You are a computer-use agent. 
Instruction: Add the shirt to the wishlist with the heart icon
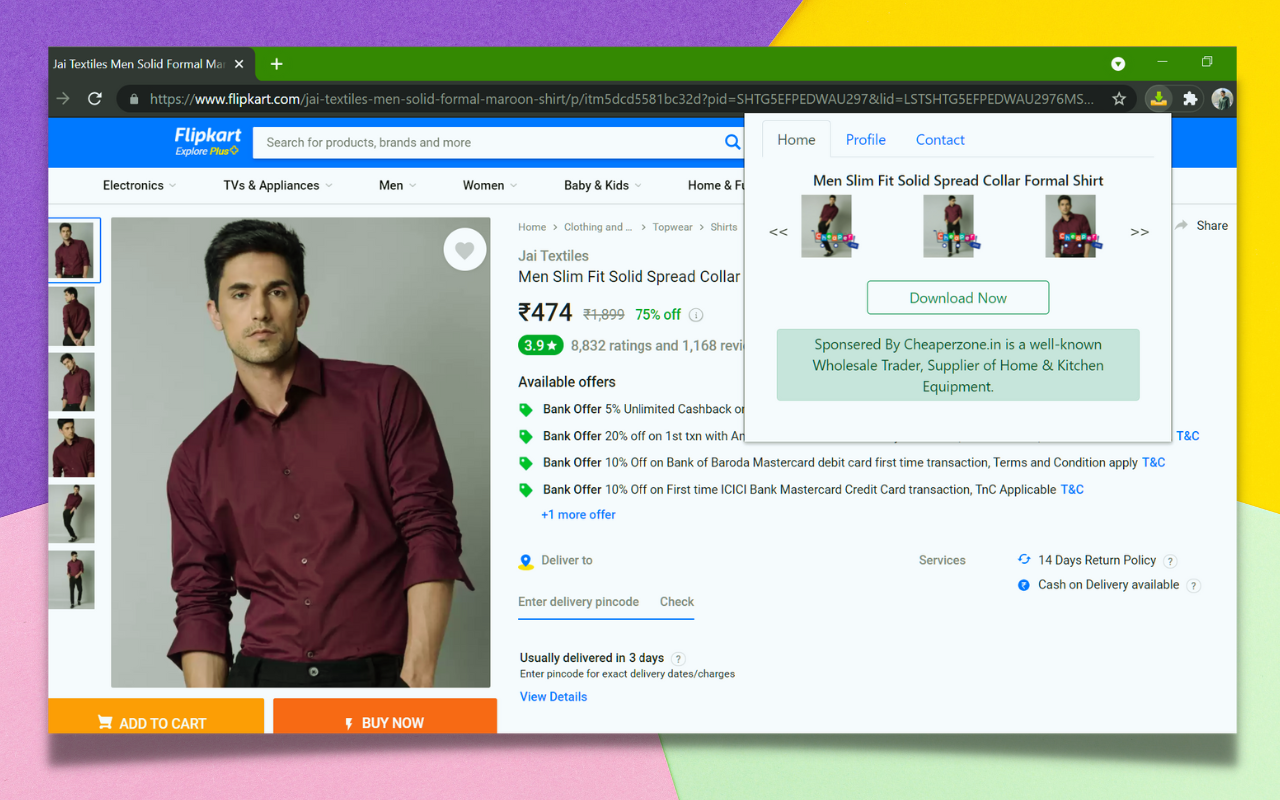(465, 250)
